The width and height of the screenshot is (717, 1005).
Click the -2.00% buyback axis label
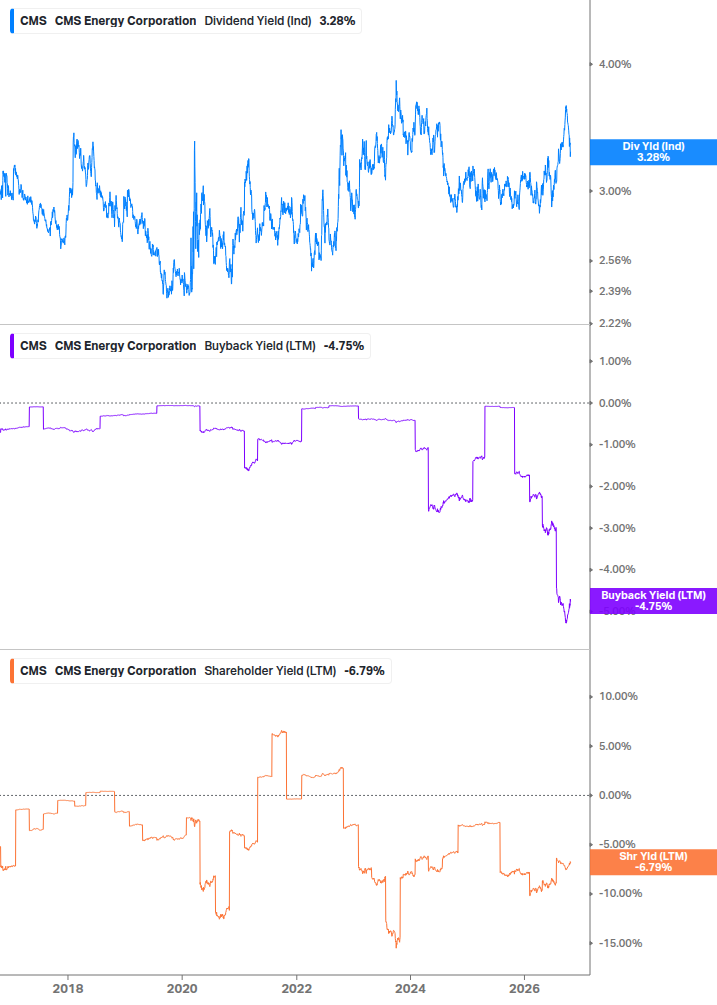(617, 486)
